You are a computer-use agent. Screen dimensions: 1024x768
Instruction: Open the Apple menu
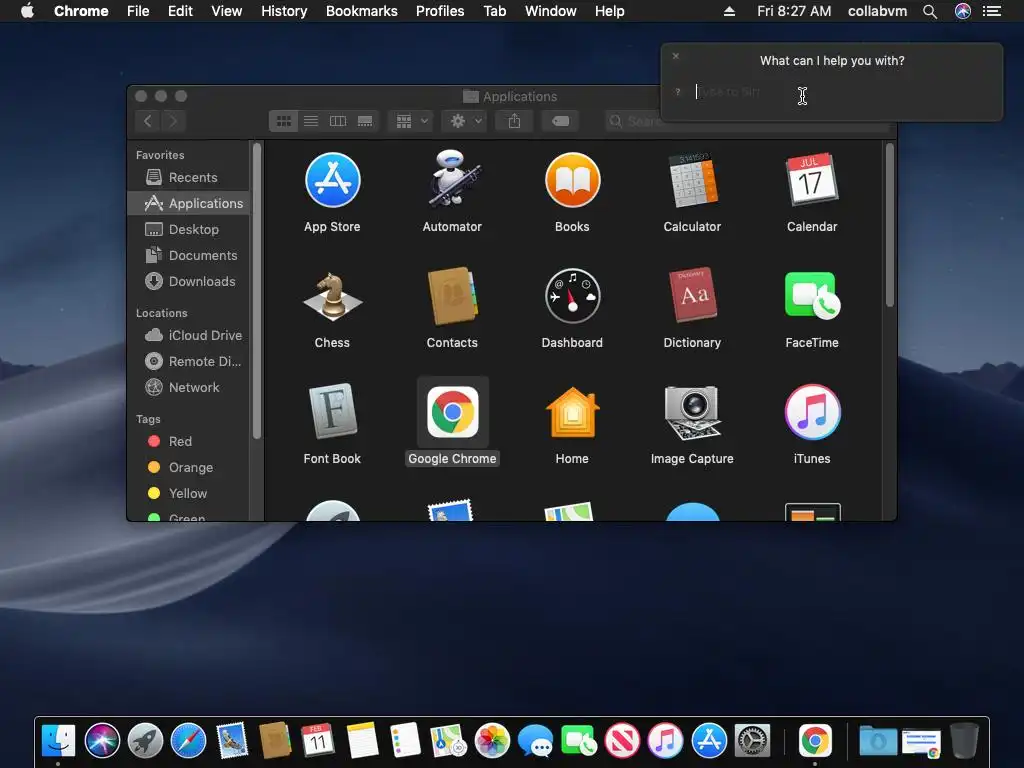(27, 11)
